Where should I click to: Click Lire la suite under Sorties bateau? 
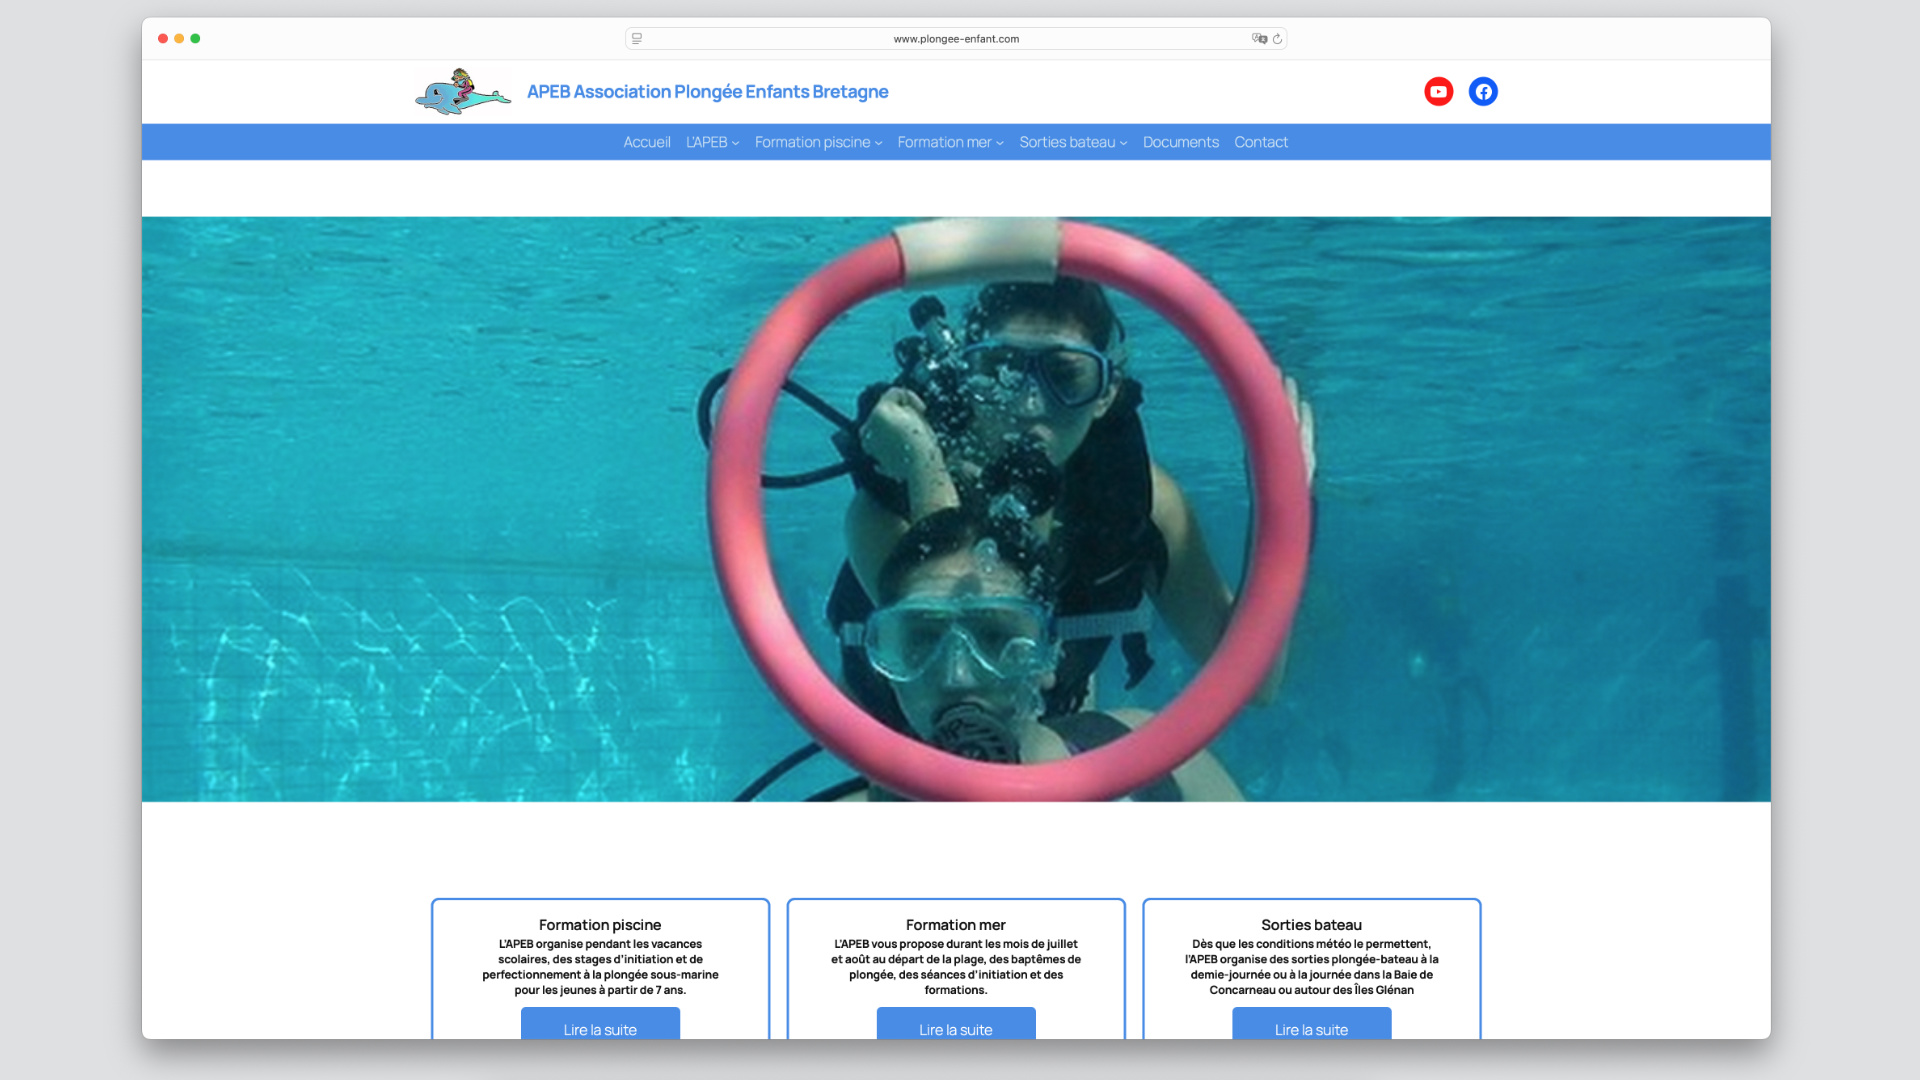1312,1025
